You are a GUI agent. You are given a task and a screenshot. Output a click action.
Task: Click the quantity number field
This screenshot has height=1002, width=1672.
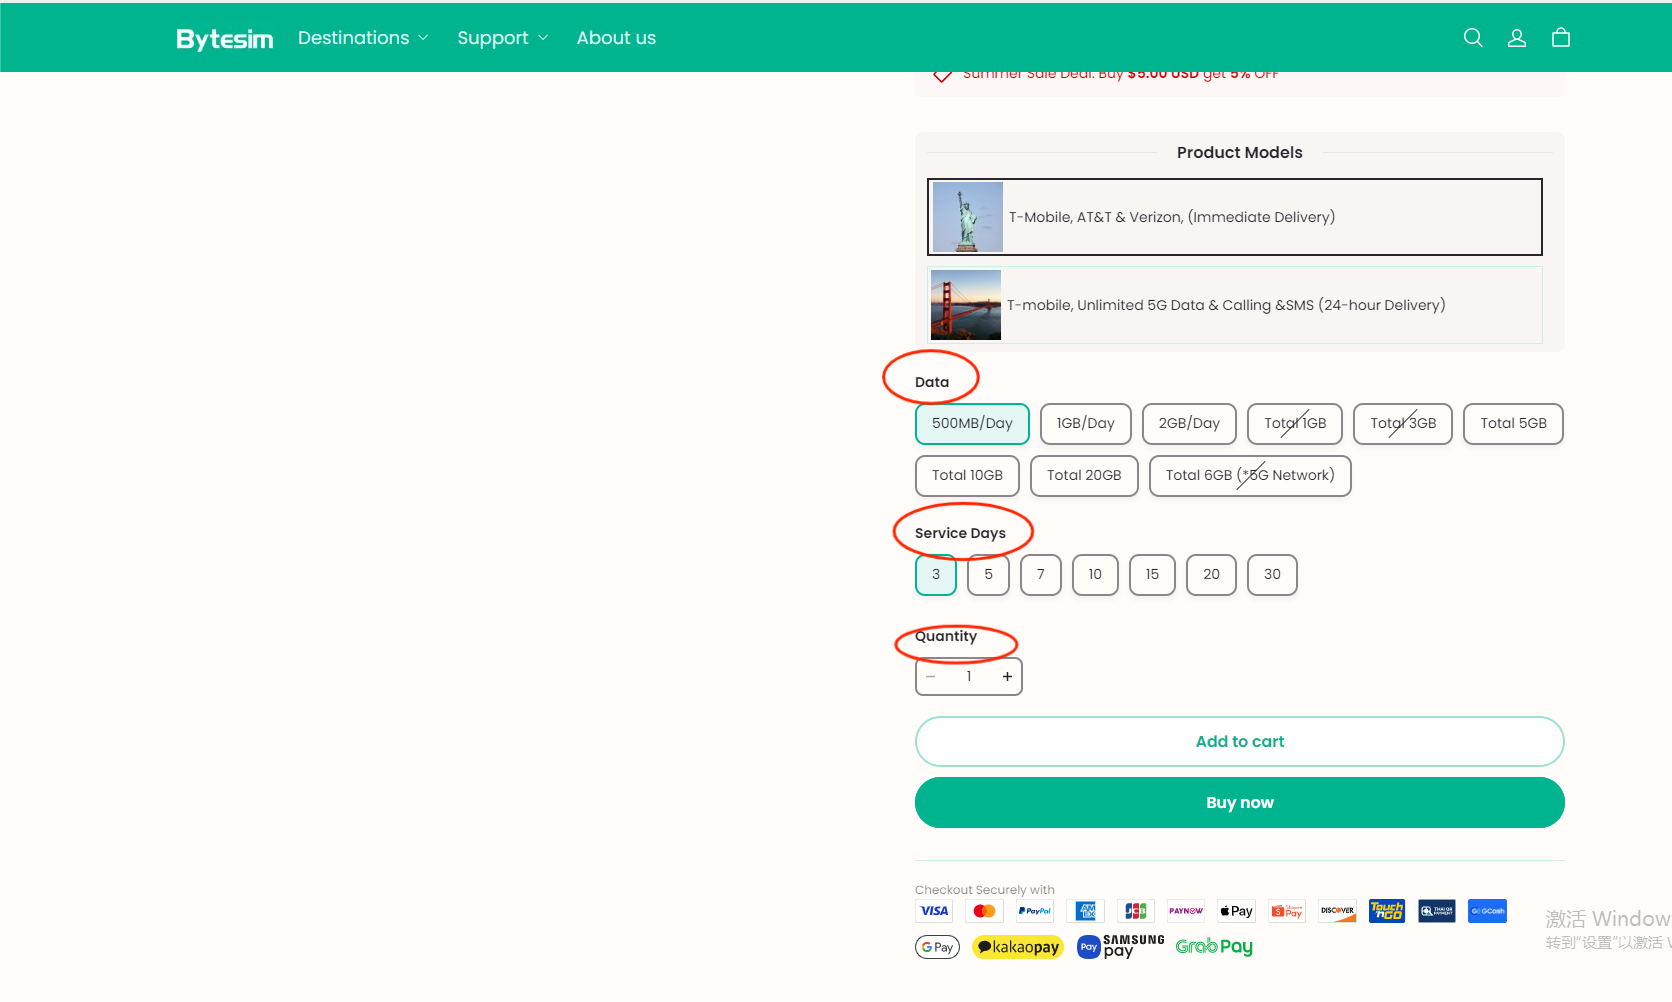[x=969, y=677]
